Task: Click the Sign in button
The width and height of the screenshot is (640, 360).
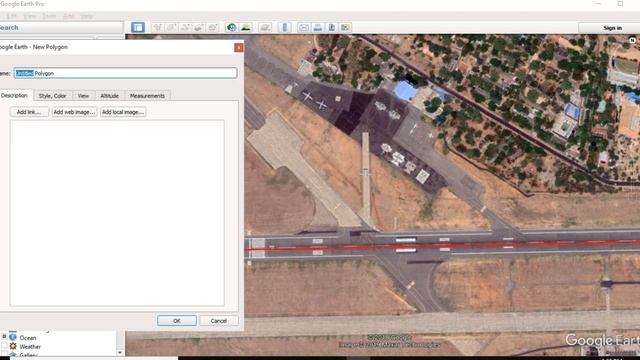Action: tap(612, 28)
